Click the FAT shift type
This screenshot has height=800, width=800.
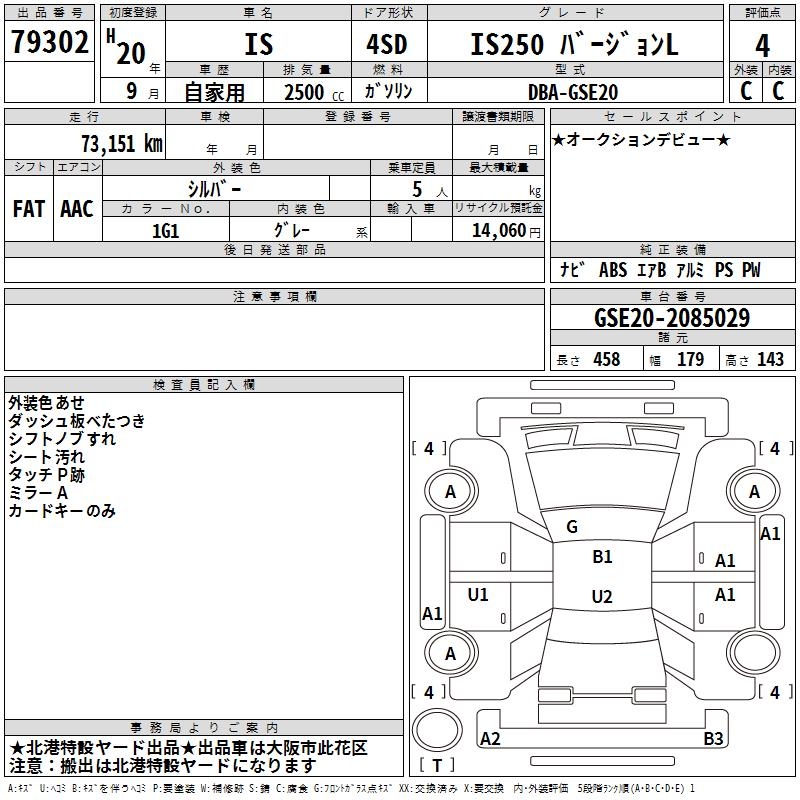click(x=29, y=209)
